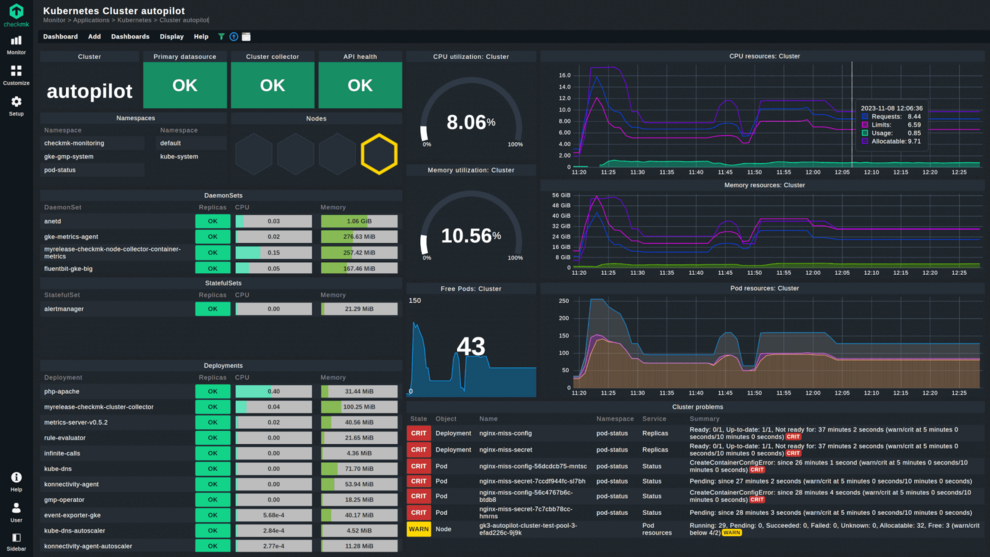Click the green filter funnel icon
Image resolution: width=990 pixels, height=557 pixels.
tap(221, 37)
